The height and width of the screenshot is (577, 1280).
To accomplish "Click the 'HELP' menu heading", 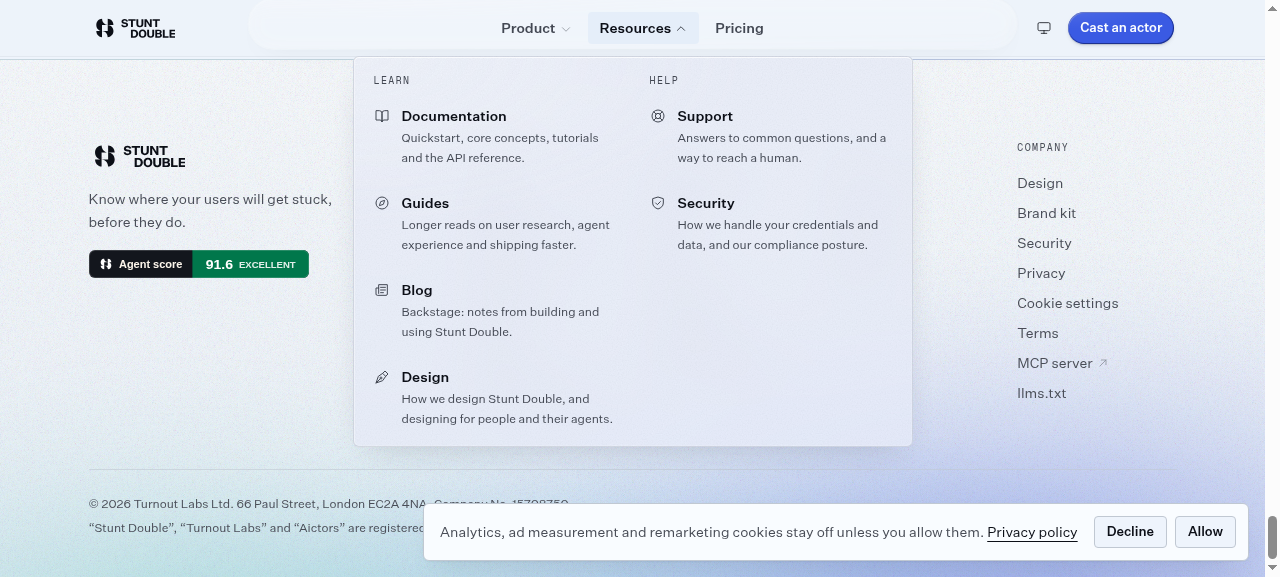I will 664,80.
